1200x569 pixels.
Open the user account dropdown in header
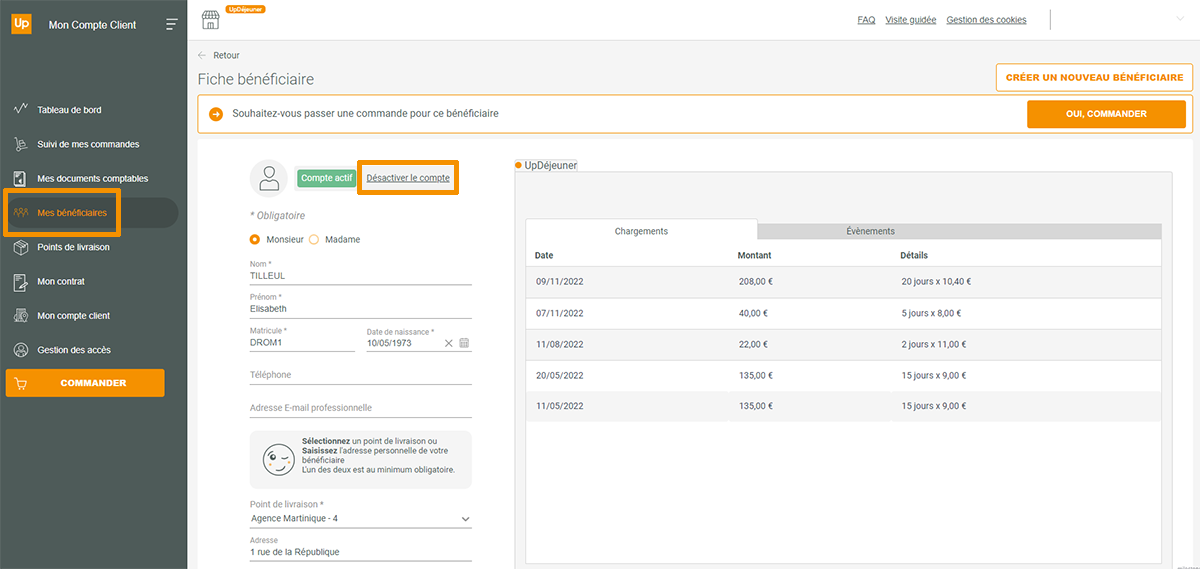(x=1179, y=20)
